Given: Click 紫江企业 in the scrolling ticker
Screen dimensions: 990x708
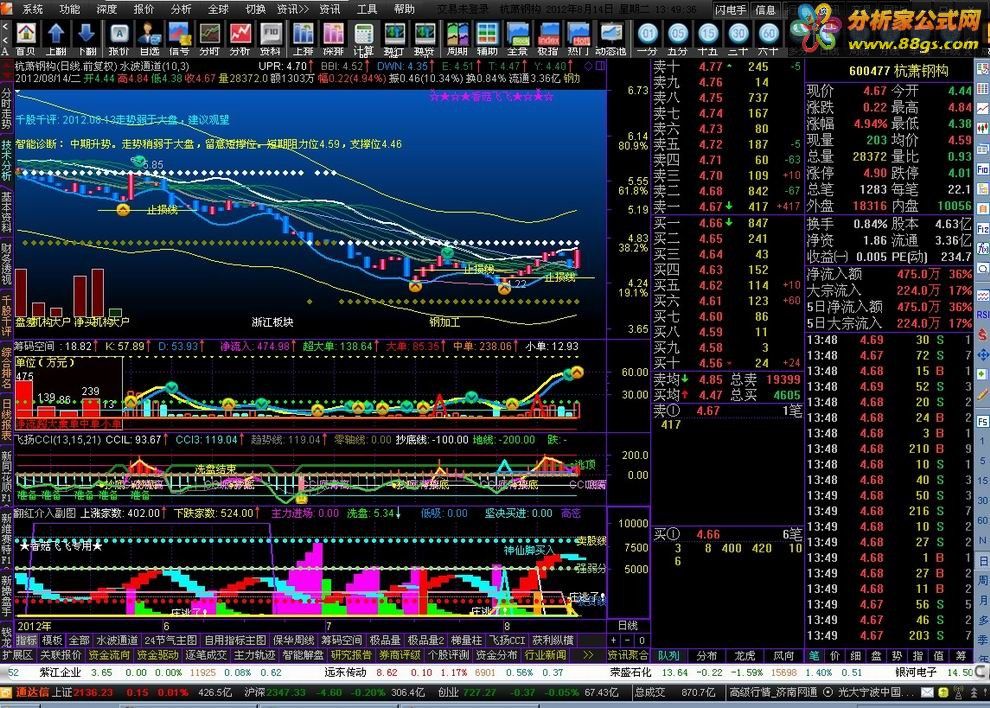Looking at the screenshot, I should (x=61, y=672).
